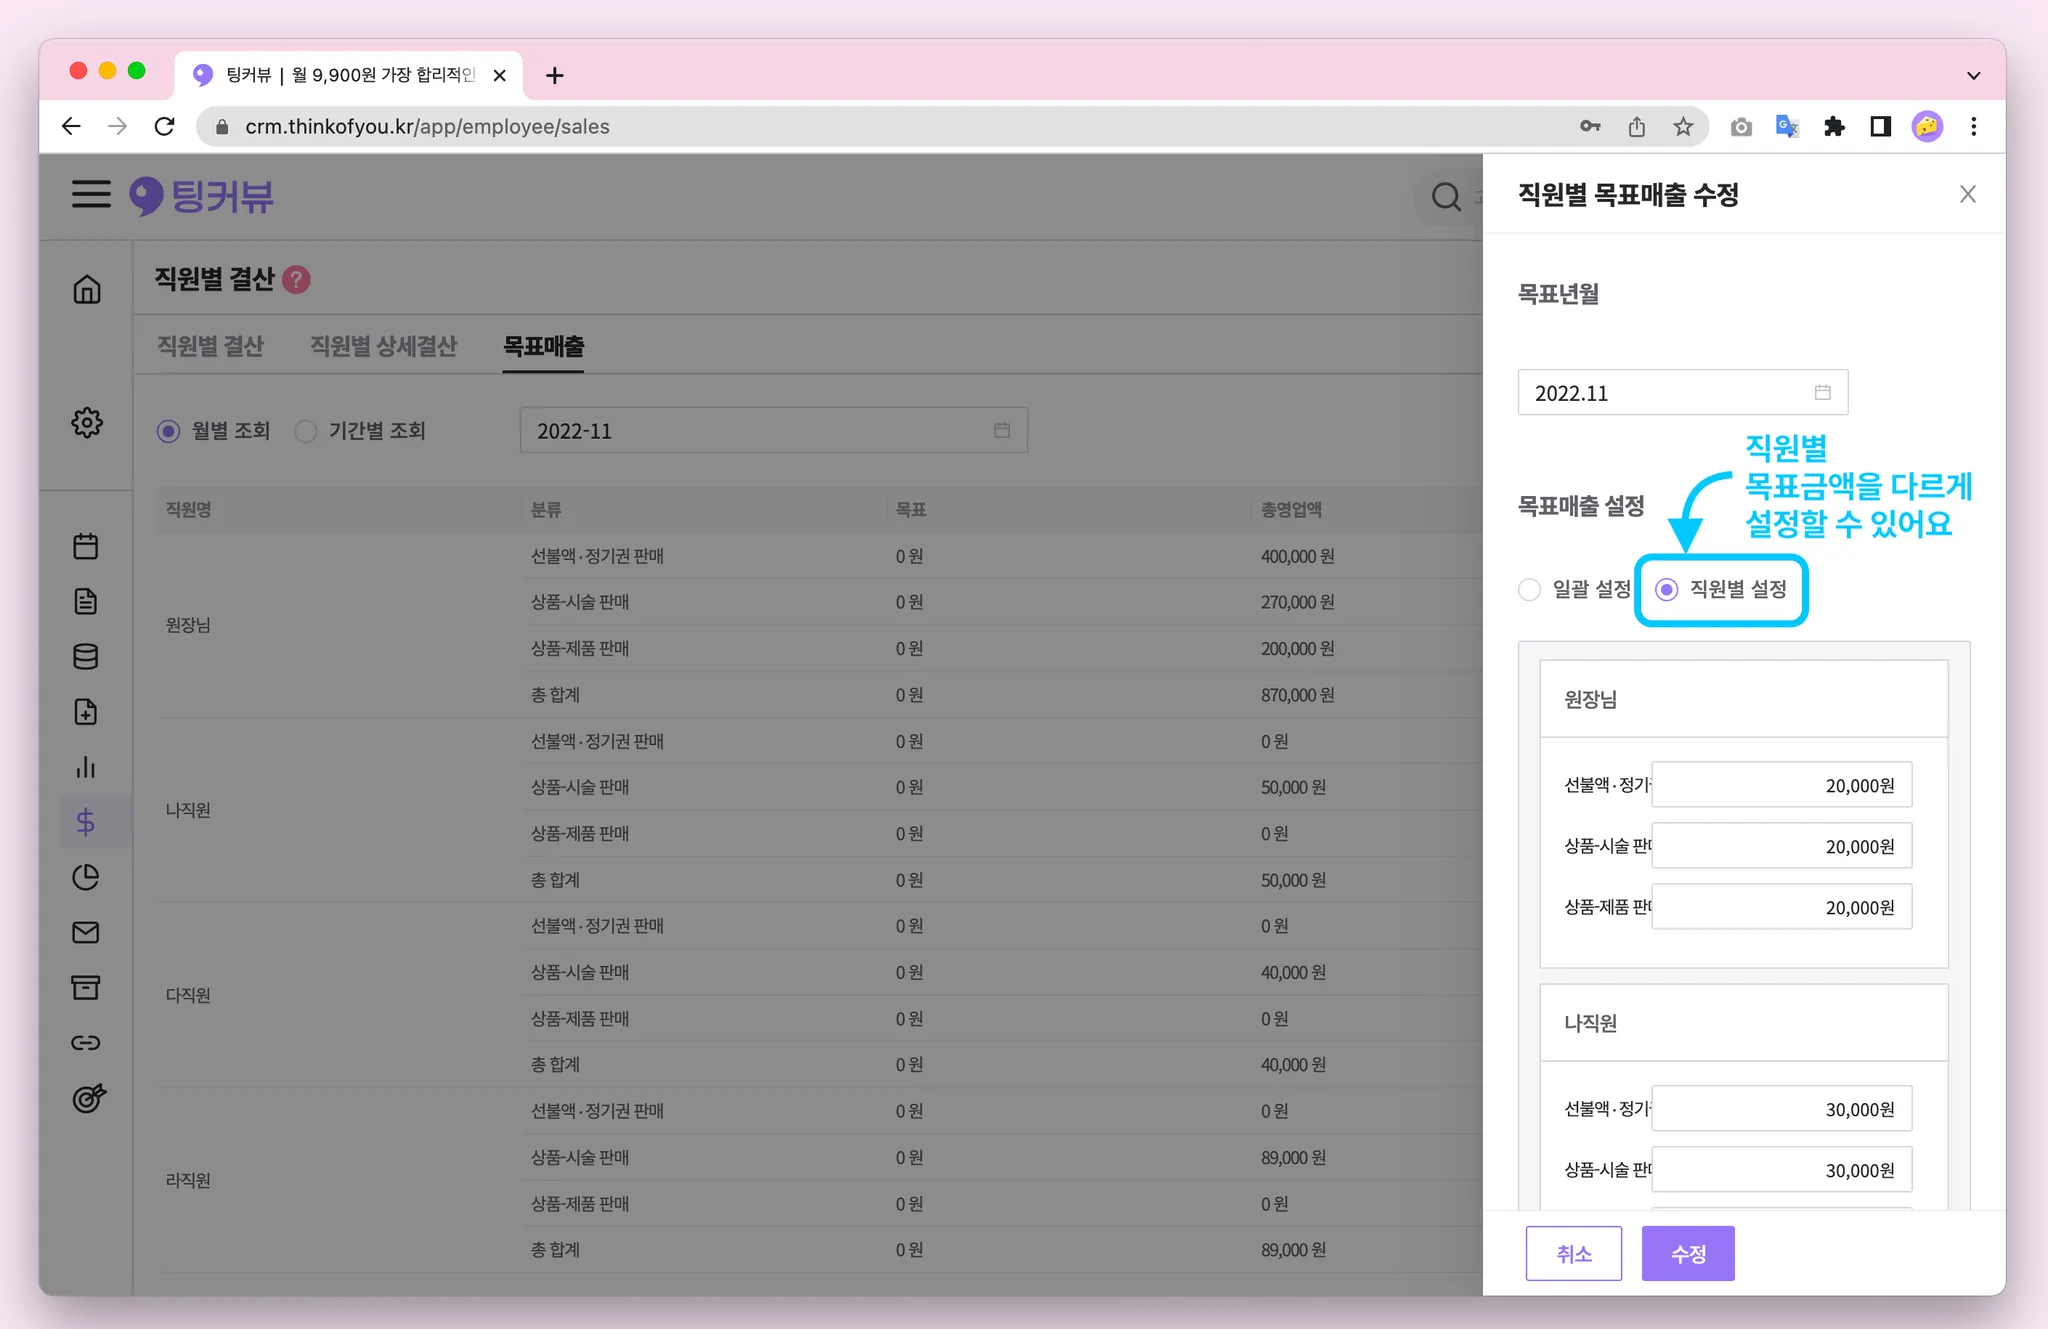Viewport: 2048px width, 1329px height.
Task: Click 원장님's 상품-시술 target amount field
Action: [1781, 846]
